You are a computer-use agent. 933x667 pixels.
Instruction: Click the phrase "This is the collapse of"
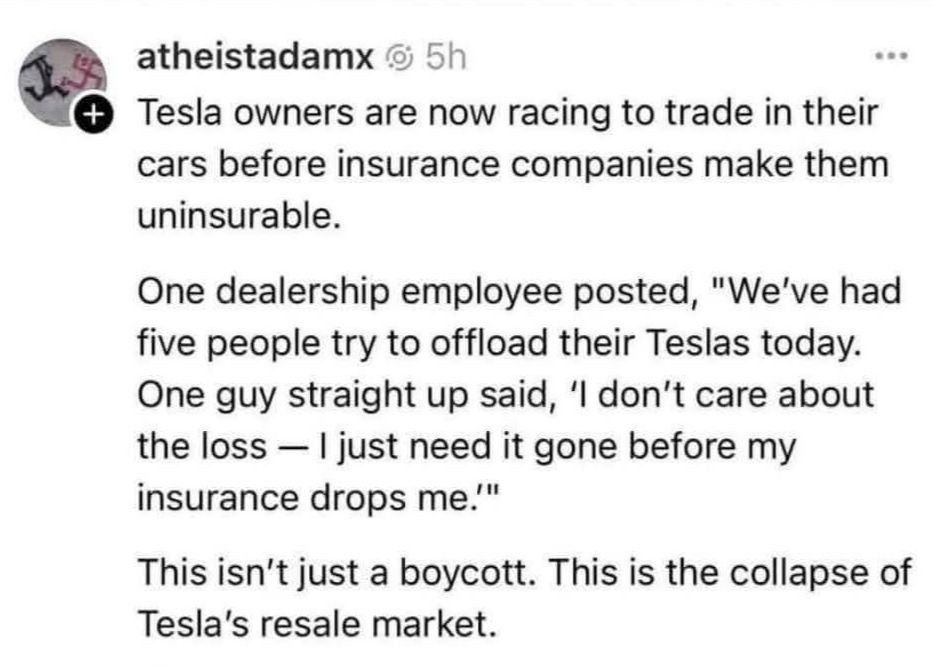click(730, 572)
